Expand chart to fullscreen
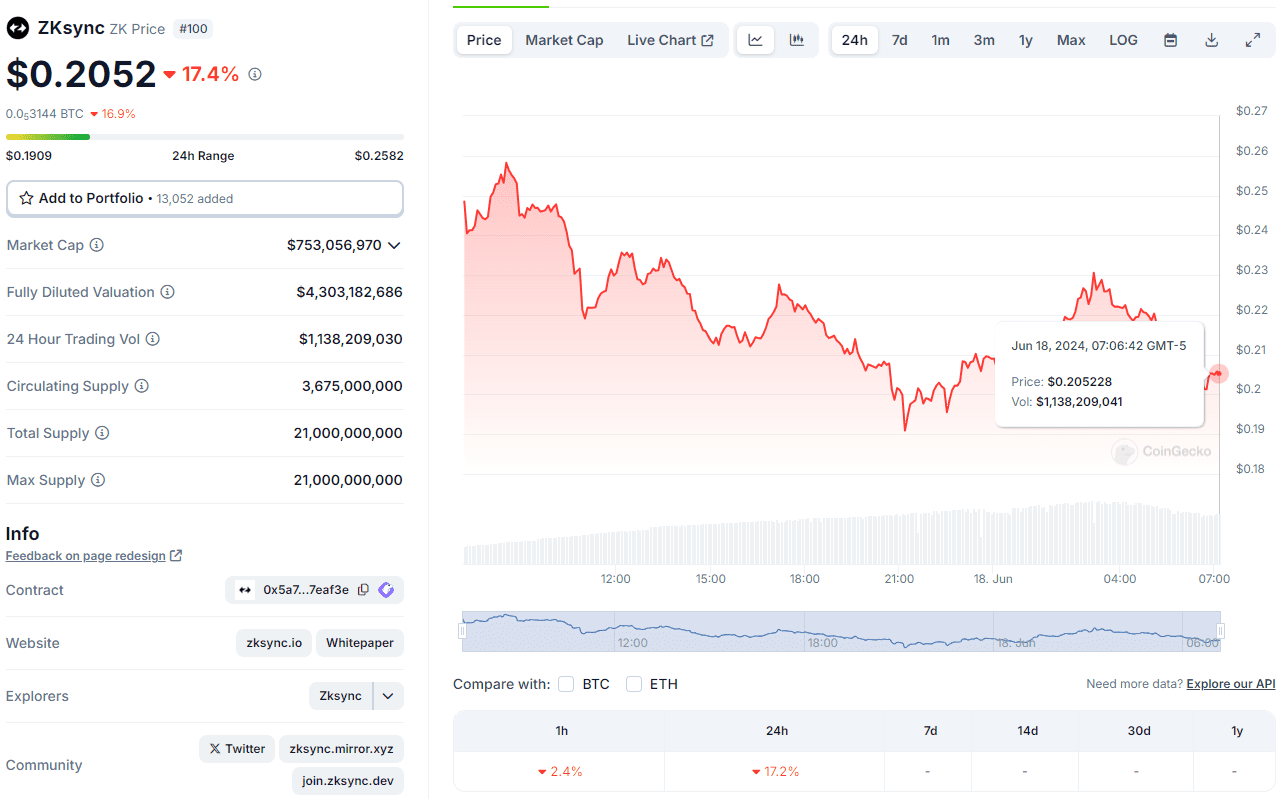The height and width of the screenshot is (799, 1283). (1253, 40)
